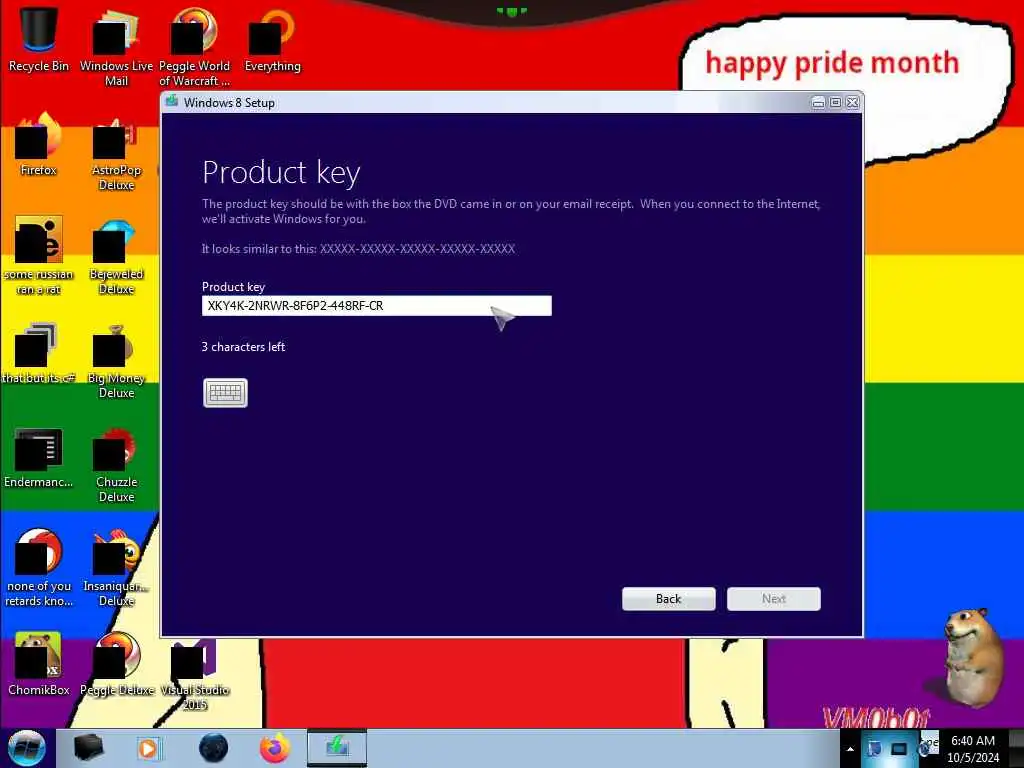Screen dimensions: 1024x768
Task: Click the taskbar clock showing 6:40 AM
Action: coord(973,748)
